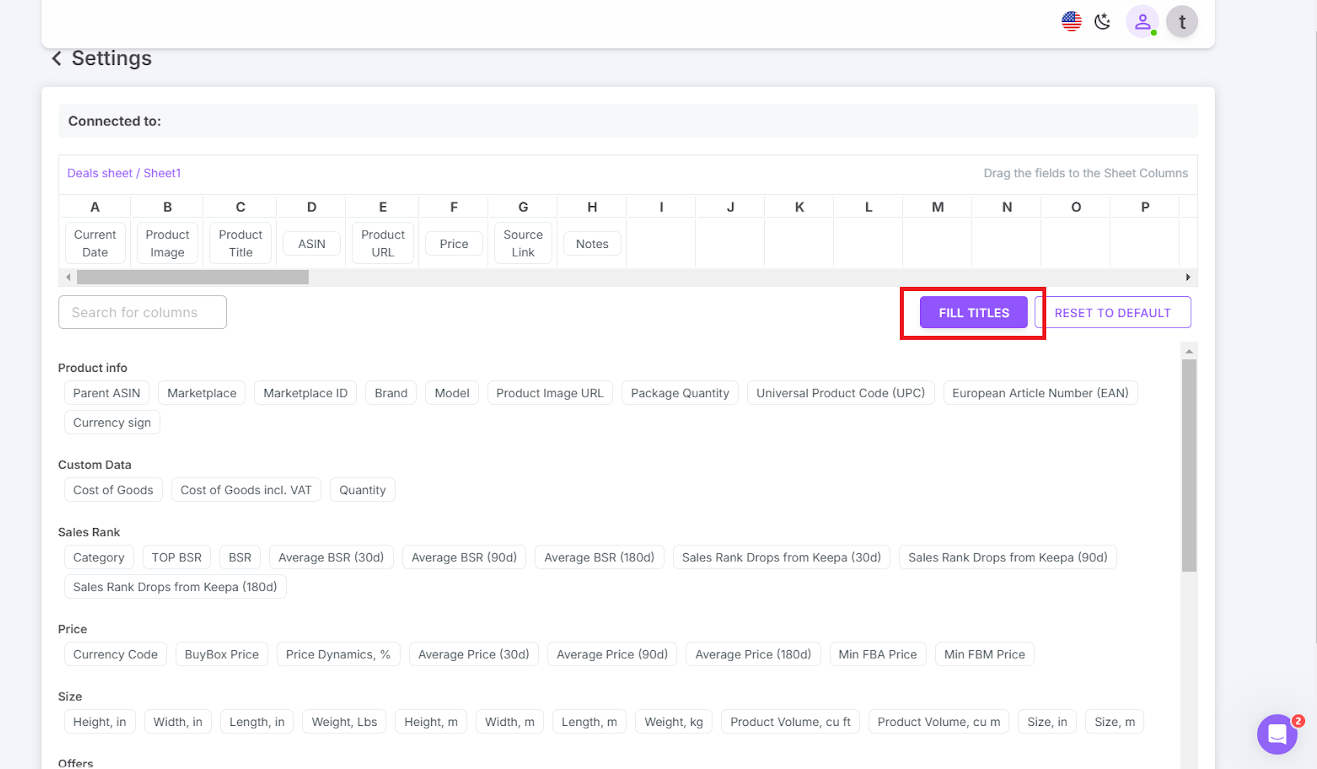Select the Category chip under Sales Rank
The image size is (1317, 769).
click(98, 557)
